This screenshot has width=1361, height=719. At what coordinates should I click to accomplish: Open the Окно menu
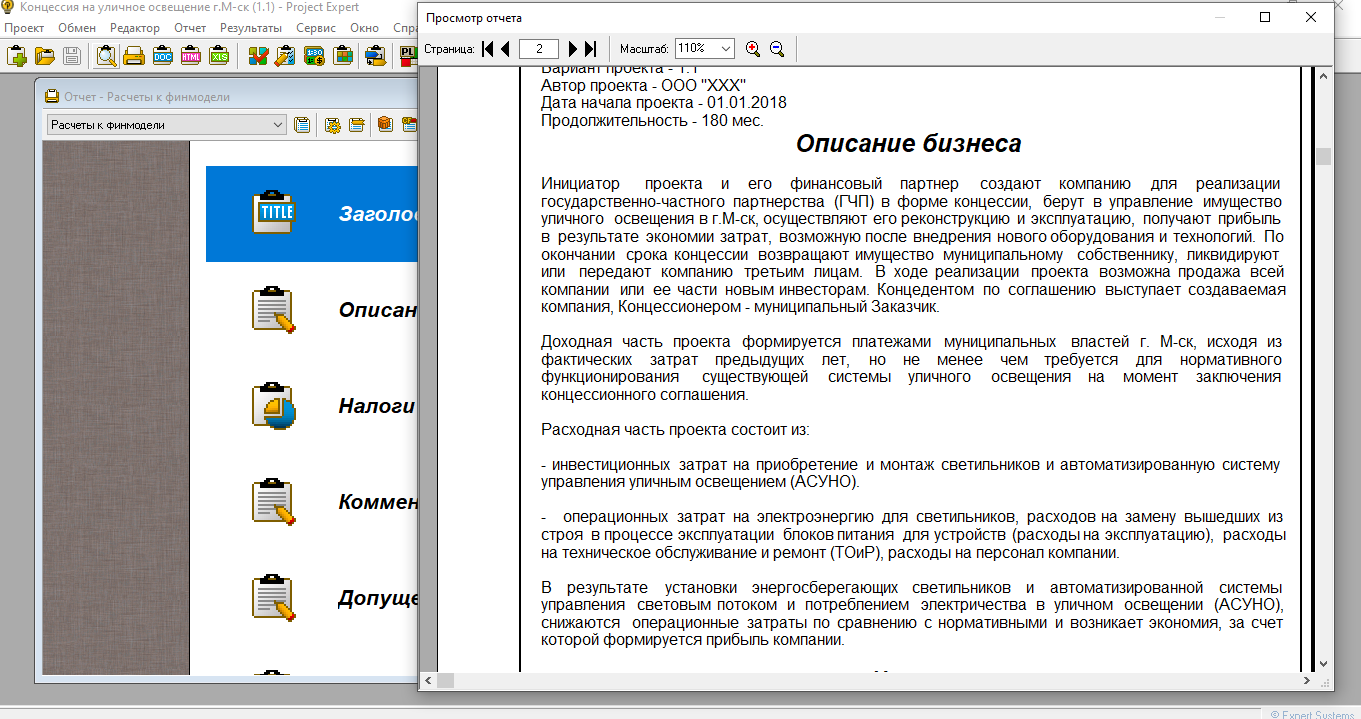tap(365, 27)
